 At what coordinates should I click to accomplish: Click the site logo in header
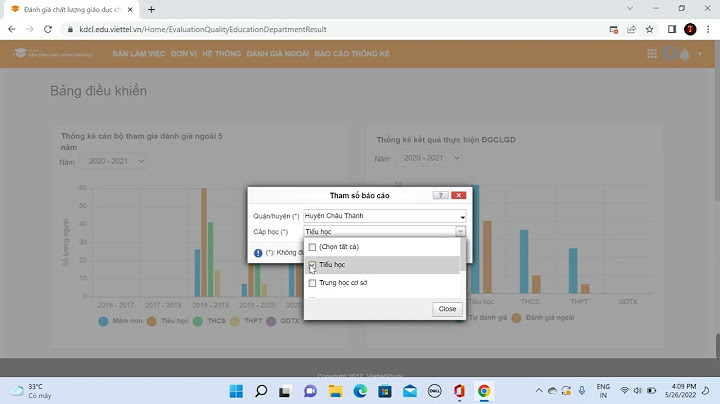click(x=53, y=53)
